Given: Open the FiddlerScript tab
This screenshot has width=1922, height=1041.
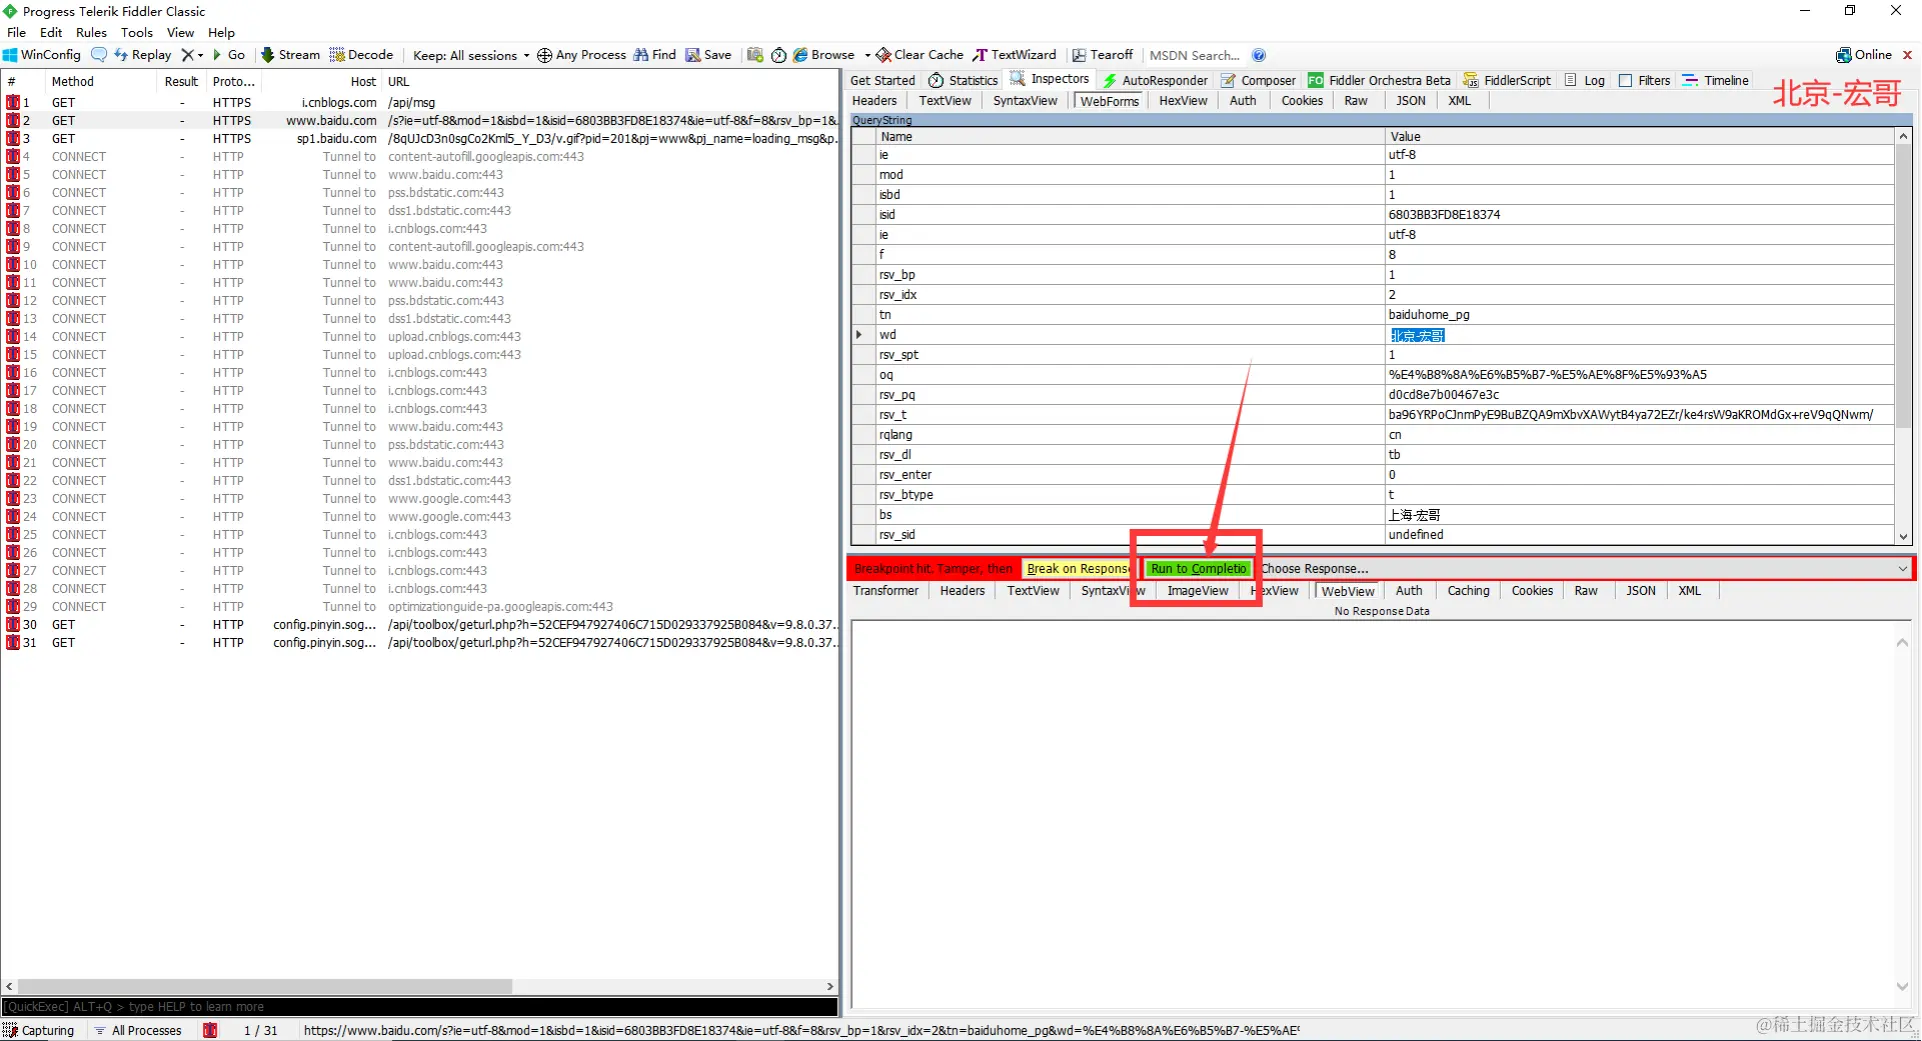Looking at the screenshot, I should [x=1507, y=80].
